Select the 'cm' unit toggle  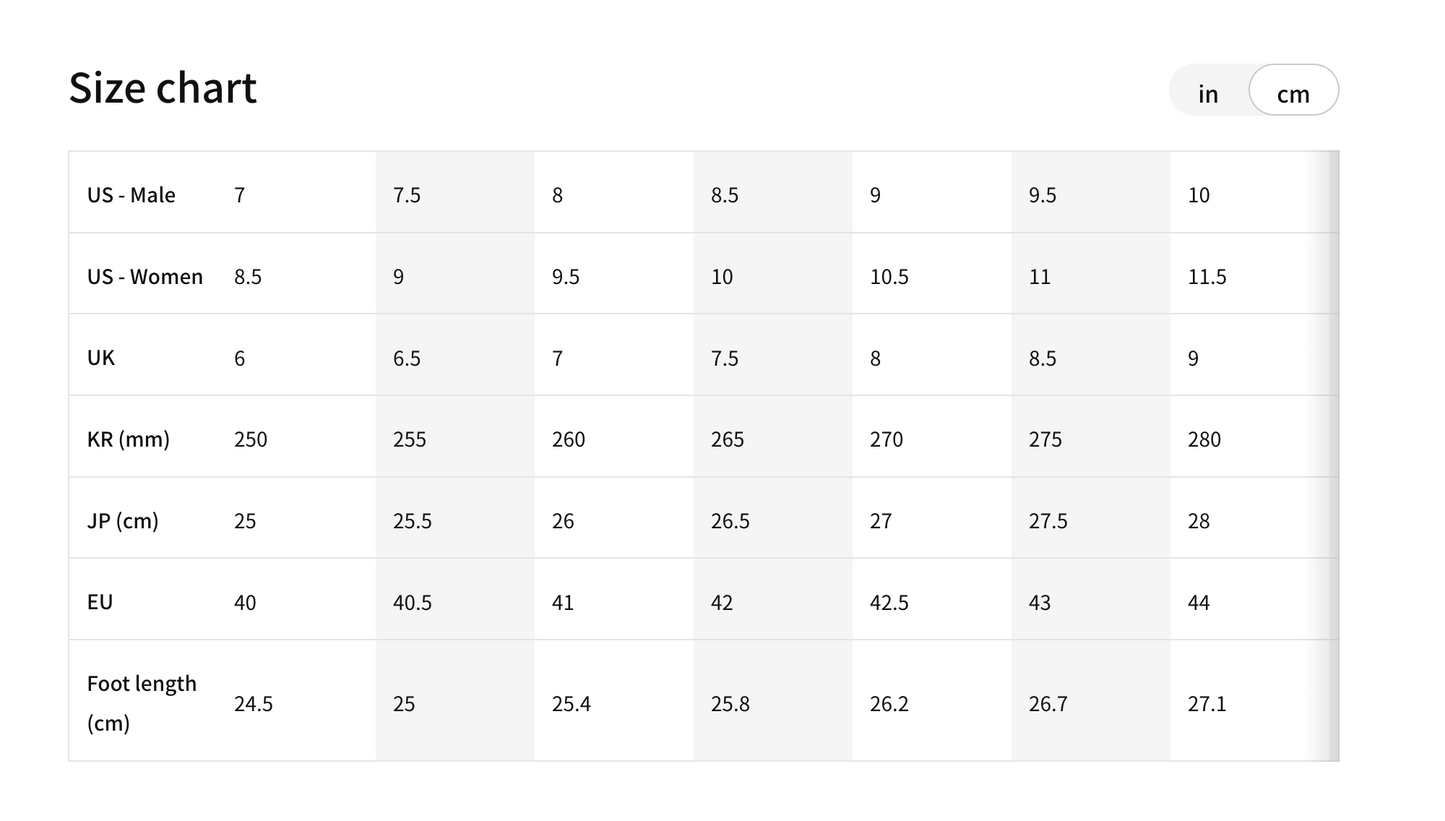pyautogui.click(x=1293, y=91)
